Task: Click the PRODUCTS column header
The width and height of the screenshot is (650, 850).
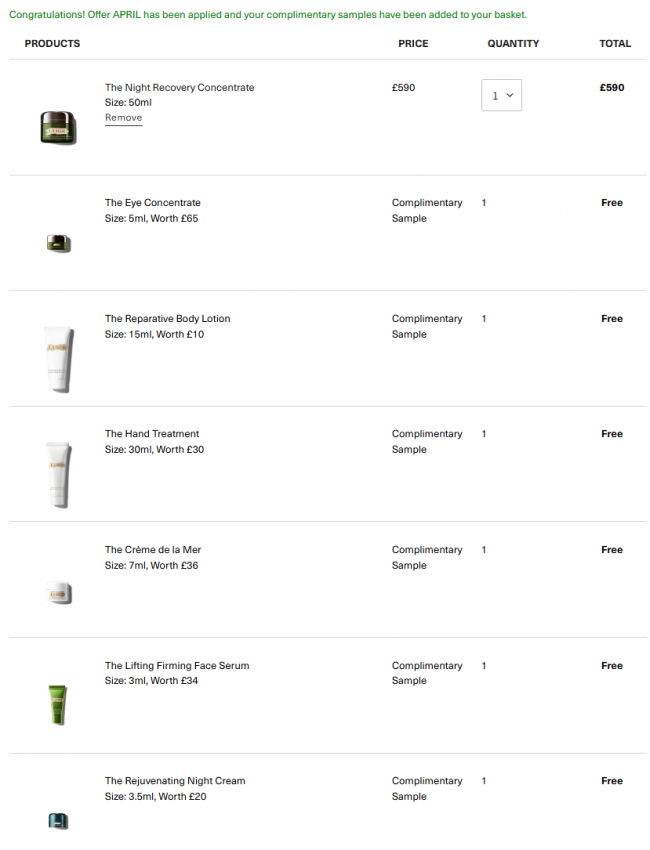Action: pos(52,43)
